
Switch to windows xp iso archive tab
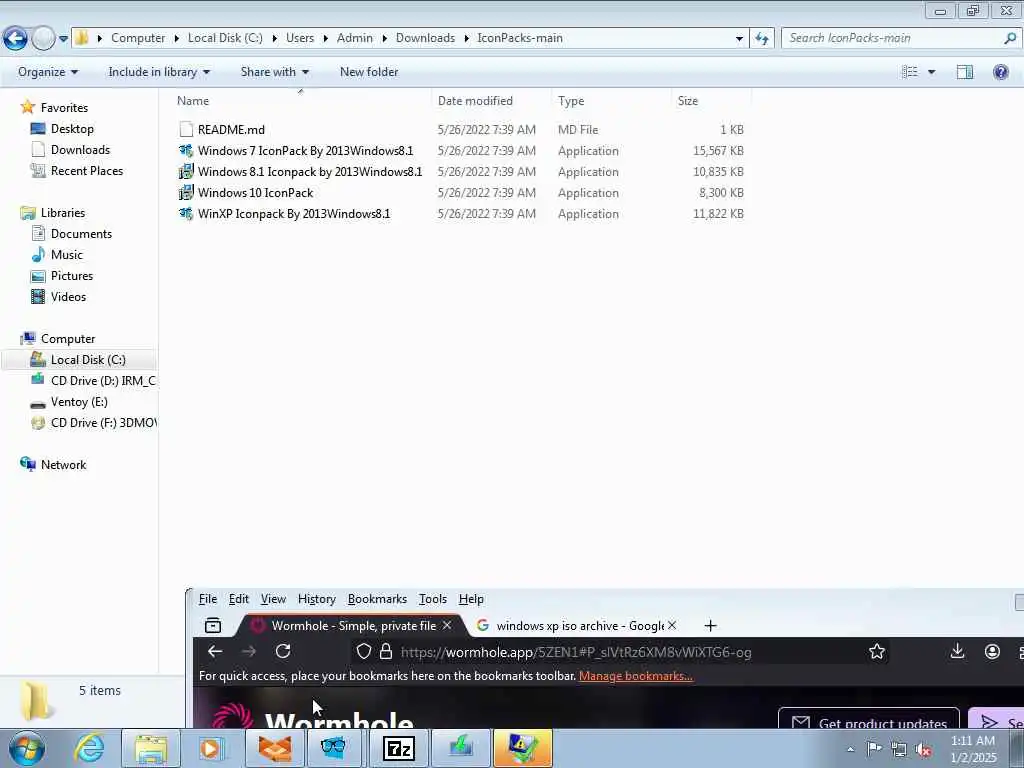578,626
